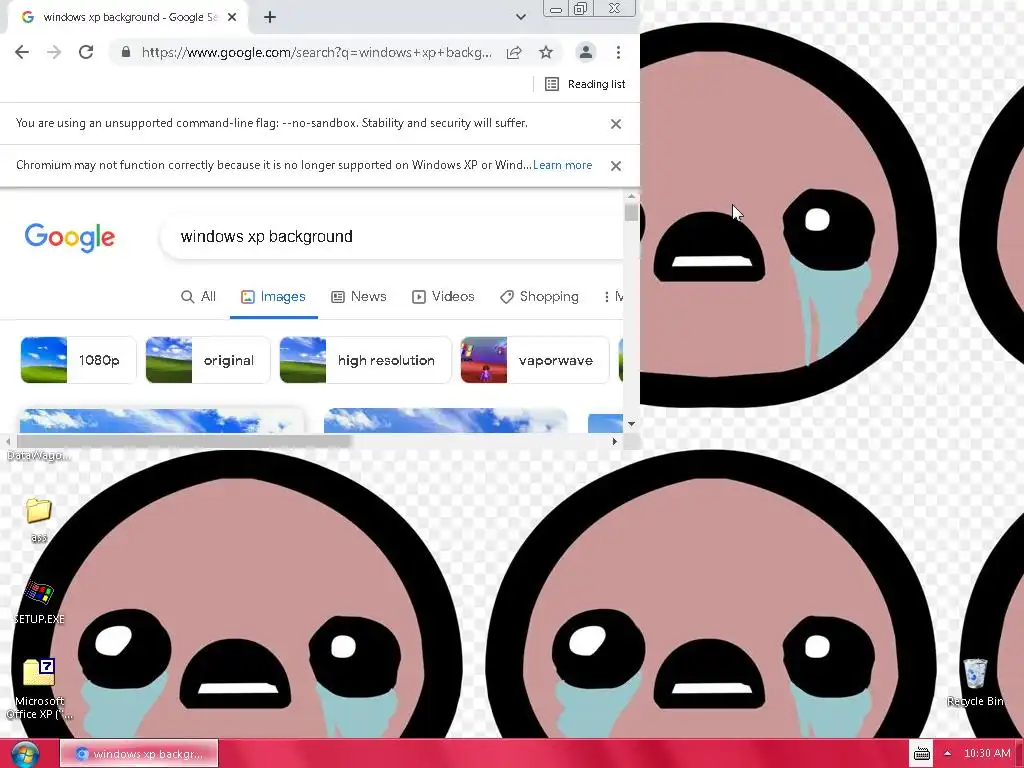Click the horizontal scroll right arrow

[614, 441]
